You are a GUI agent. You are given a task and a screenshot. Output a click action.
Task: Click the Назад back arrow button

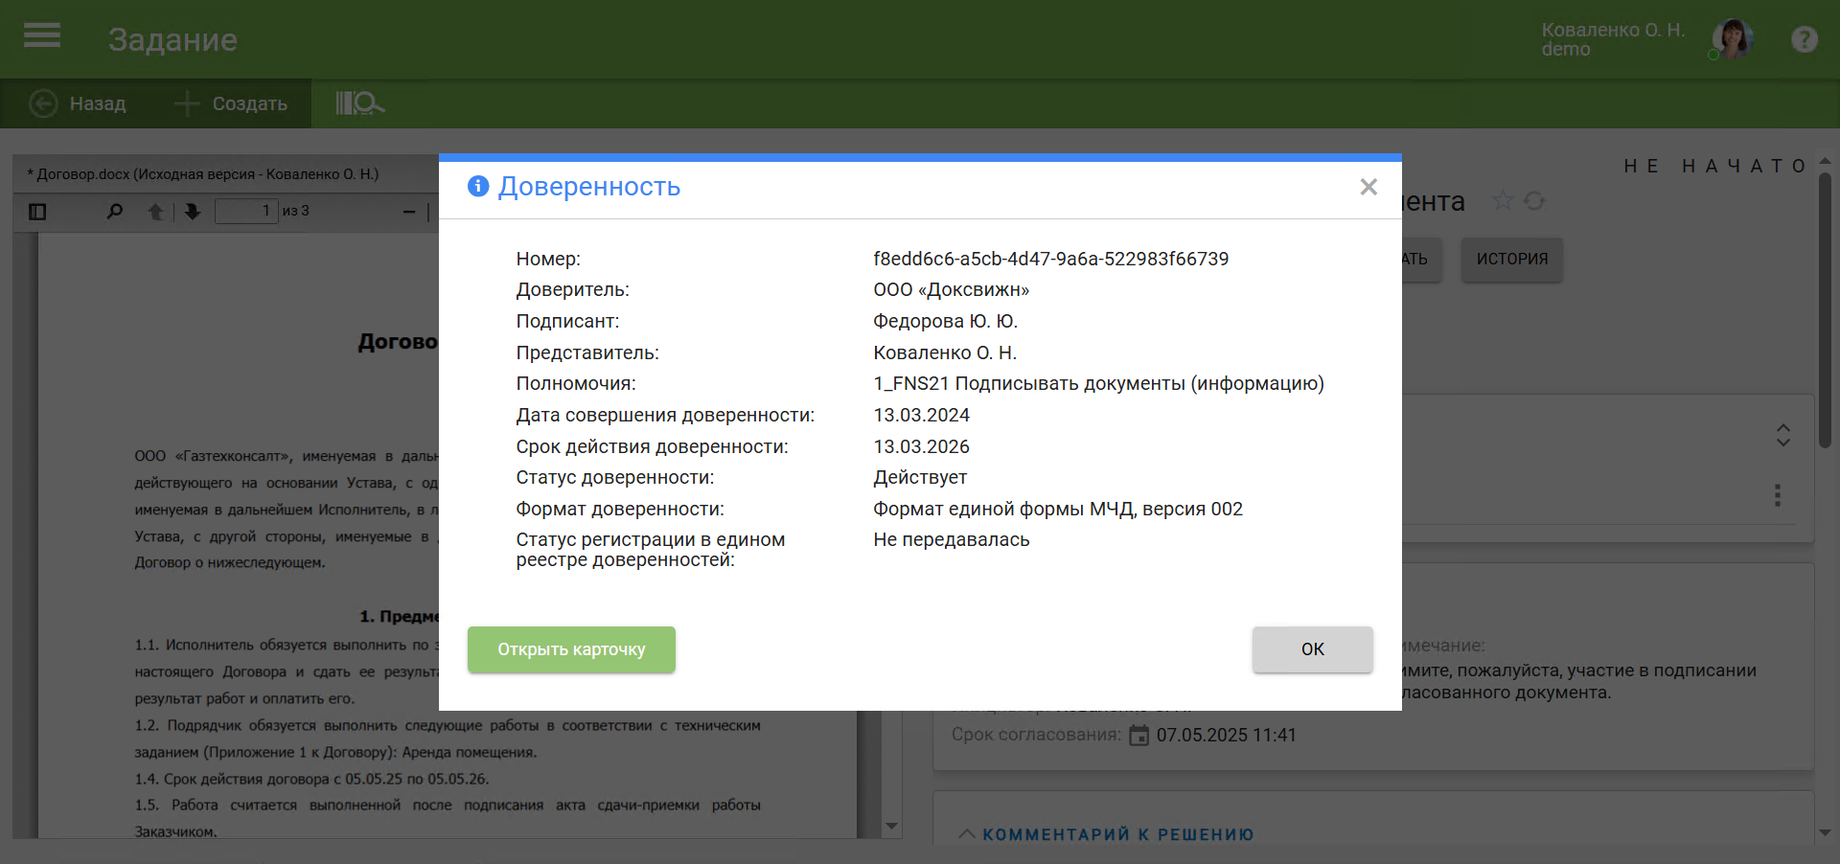[x=78, y=104]
